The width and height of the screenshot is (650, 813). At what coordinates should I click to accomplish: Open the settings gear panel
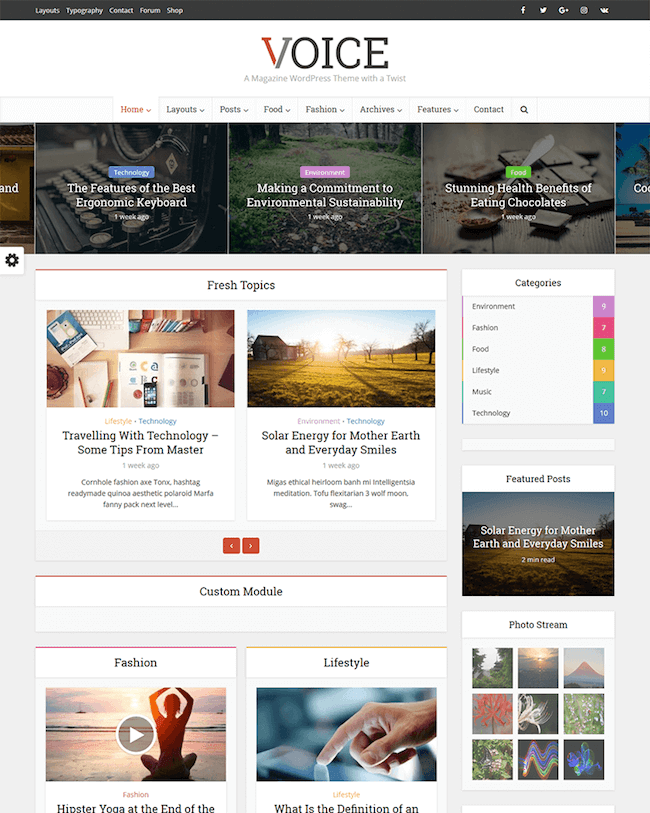(11, 260)
